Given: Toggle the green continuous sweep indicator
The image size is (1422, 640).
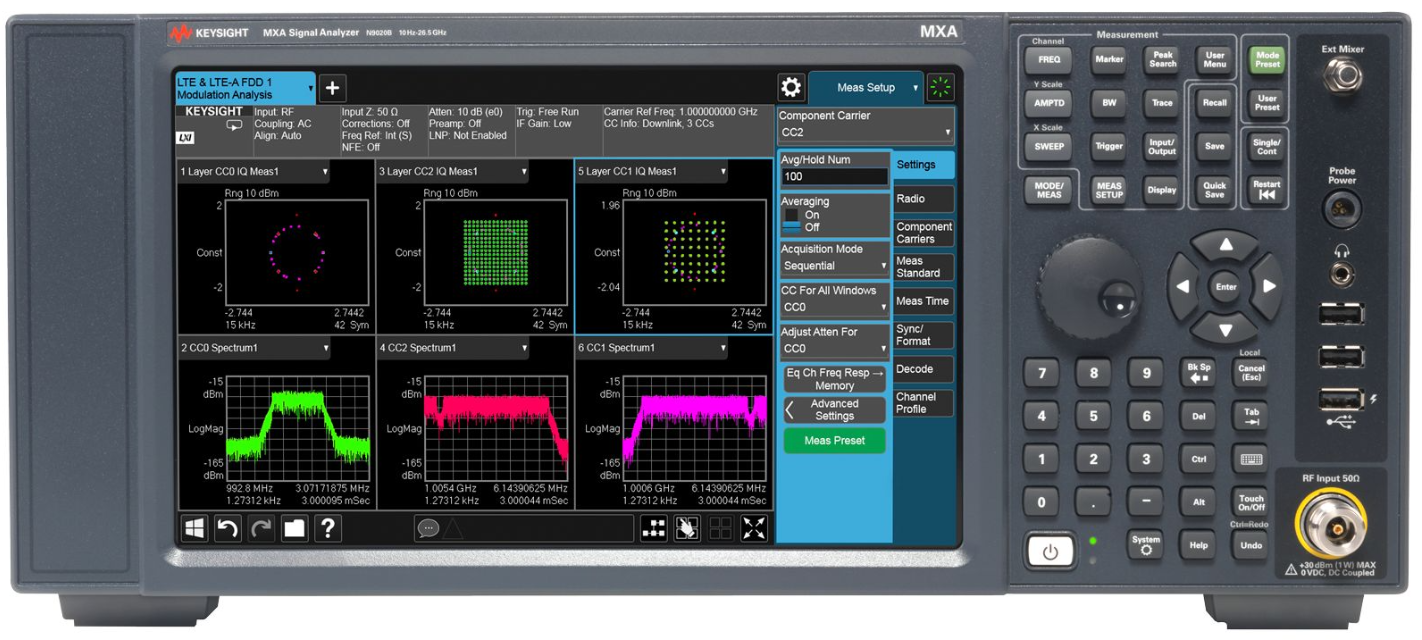Looking at the screenshot, I should coord(940,87).
